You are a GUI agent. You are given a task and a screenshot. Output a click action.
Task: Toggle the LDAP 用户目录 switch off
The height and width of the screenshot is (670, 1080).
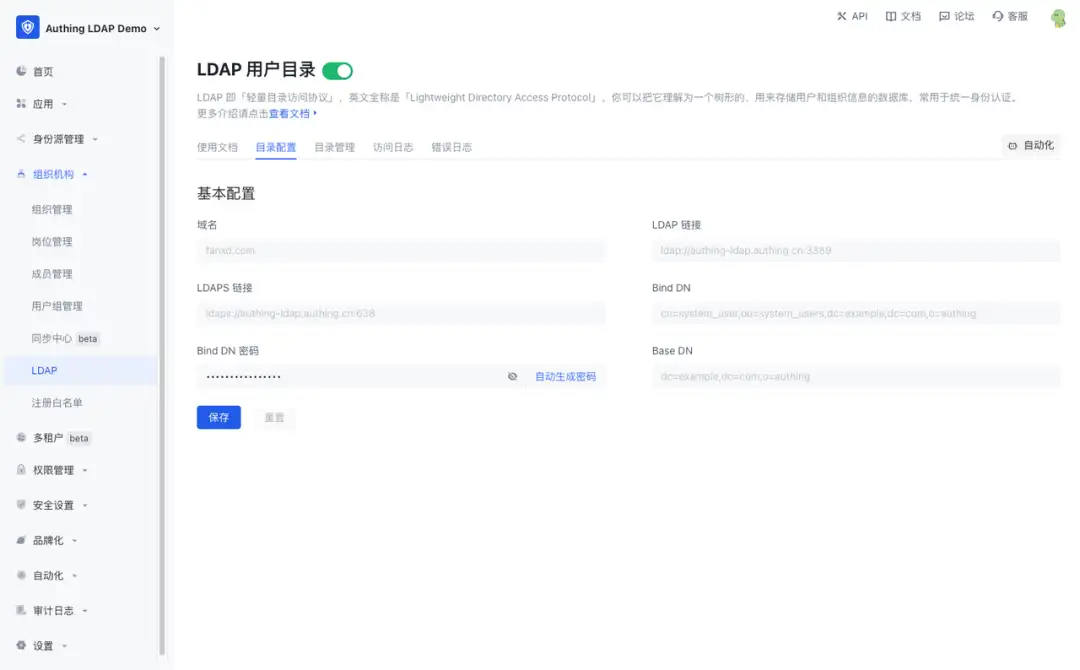(338, 70)
